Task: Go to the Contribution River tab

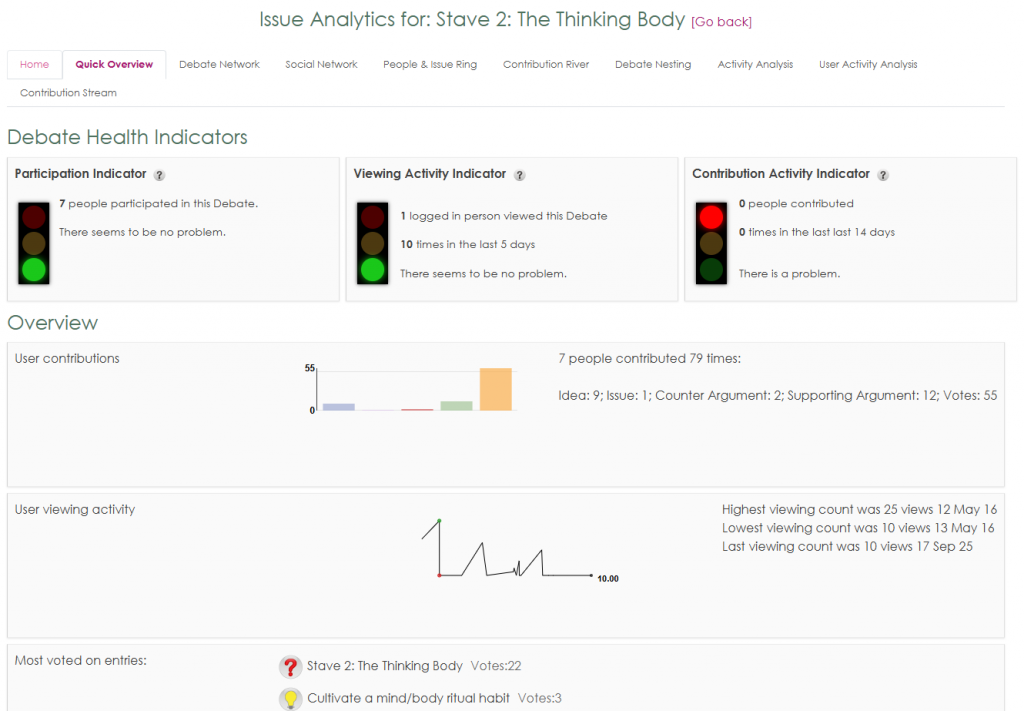Action: pos(546,65)
